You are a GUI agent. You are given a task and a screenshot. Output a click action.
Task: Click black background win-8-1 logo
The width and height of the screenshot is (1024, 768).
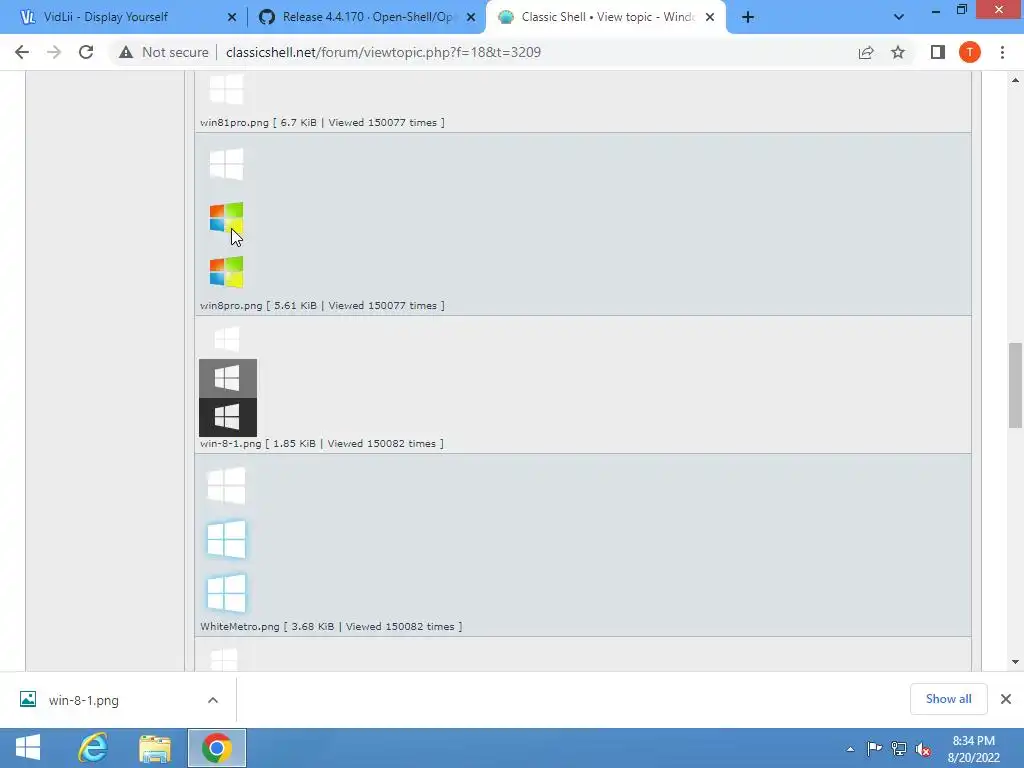point(228,417)
